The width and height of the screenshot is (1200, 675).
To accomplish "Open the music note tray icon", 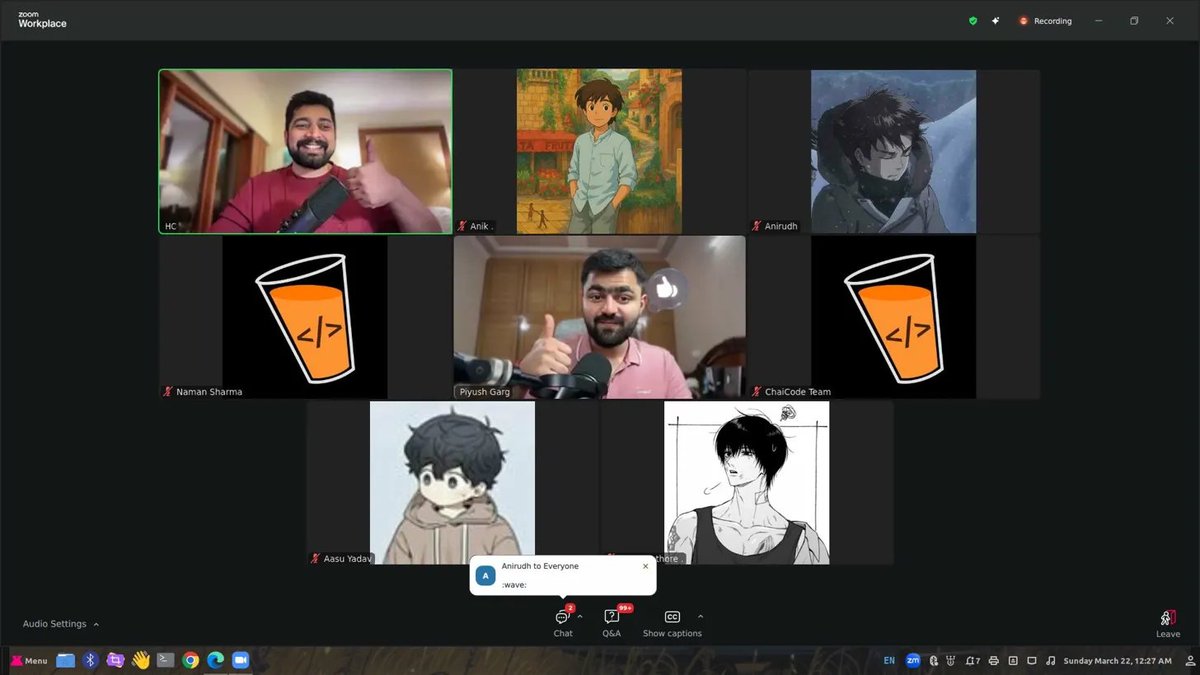I will click(1050, 661).
